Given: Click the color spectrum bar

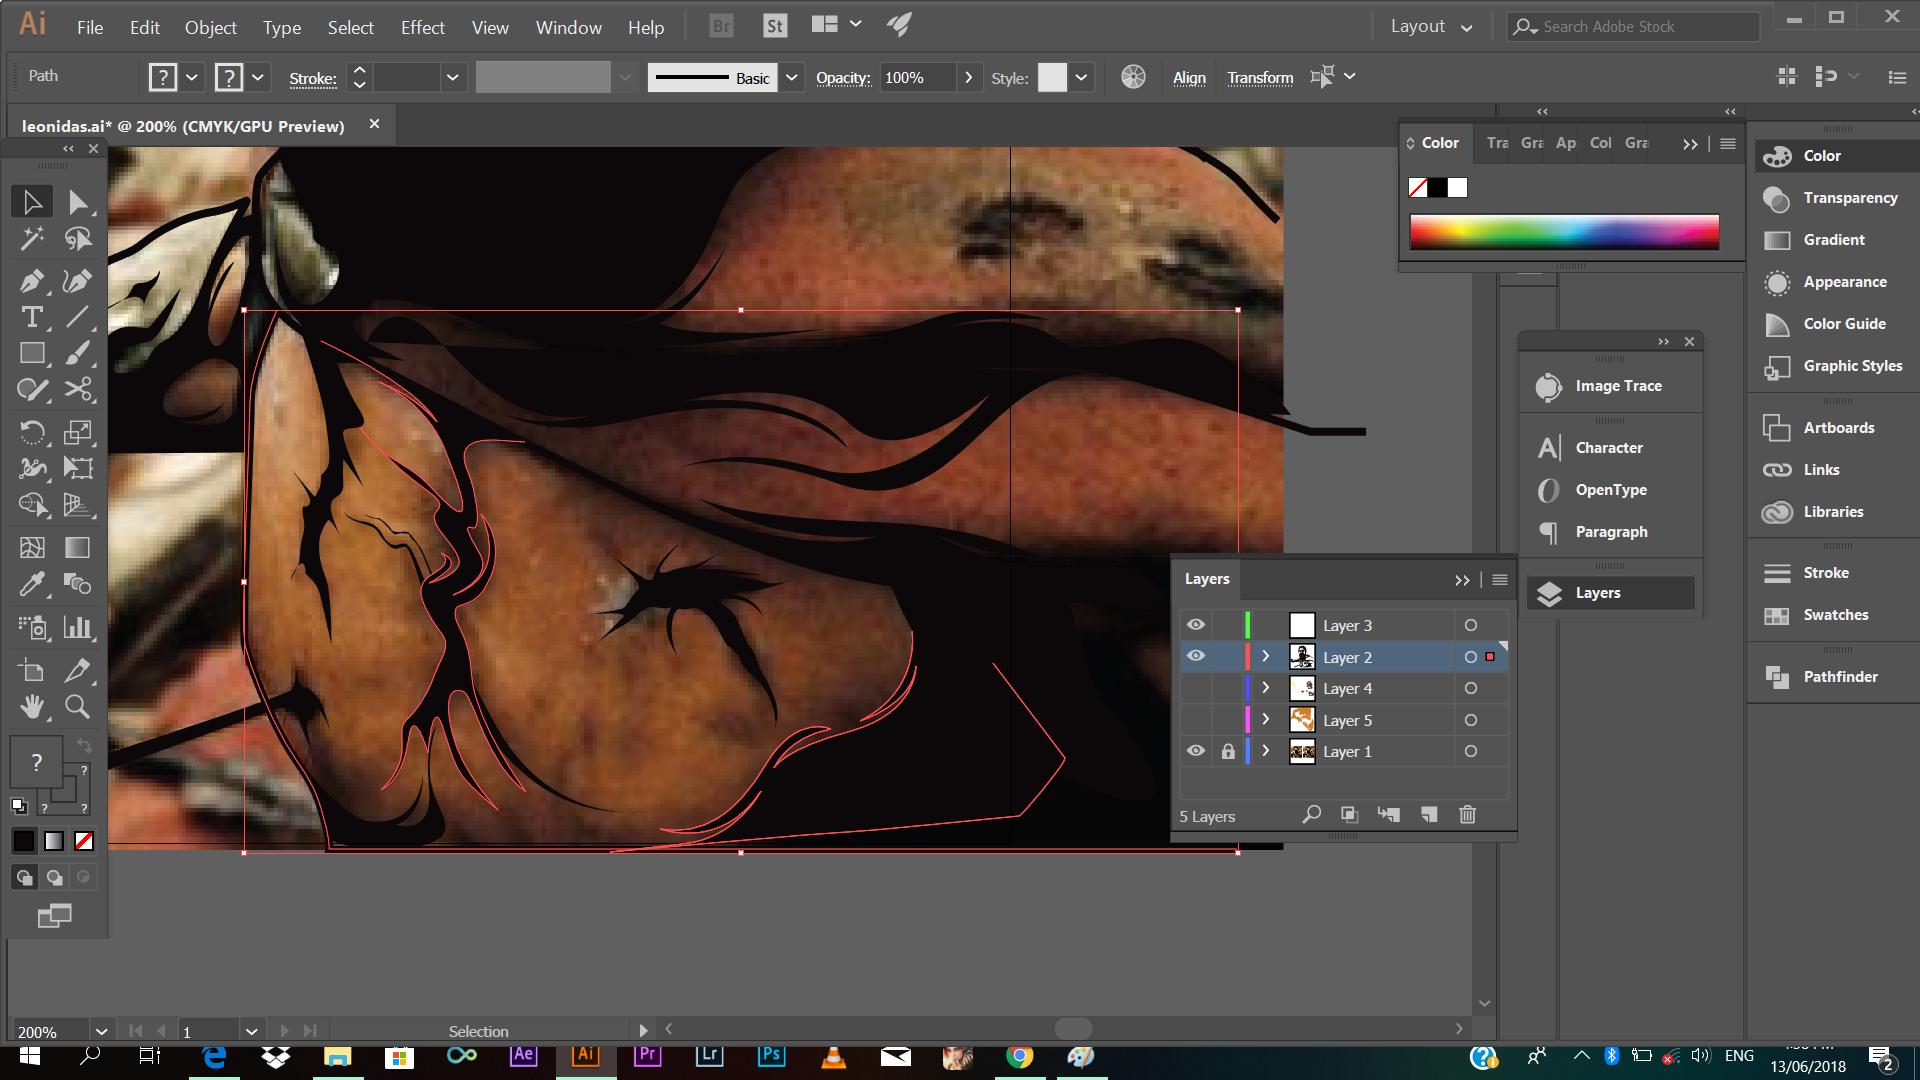Looking at the screenshot, I should click(x=1563, y=232).
